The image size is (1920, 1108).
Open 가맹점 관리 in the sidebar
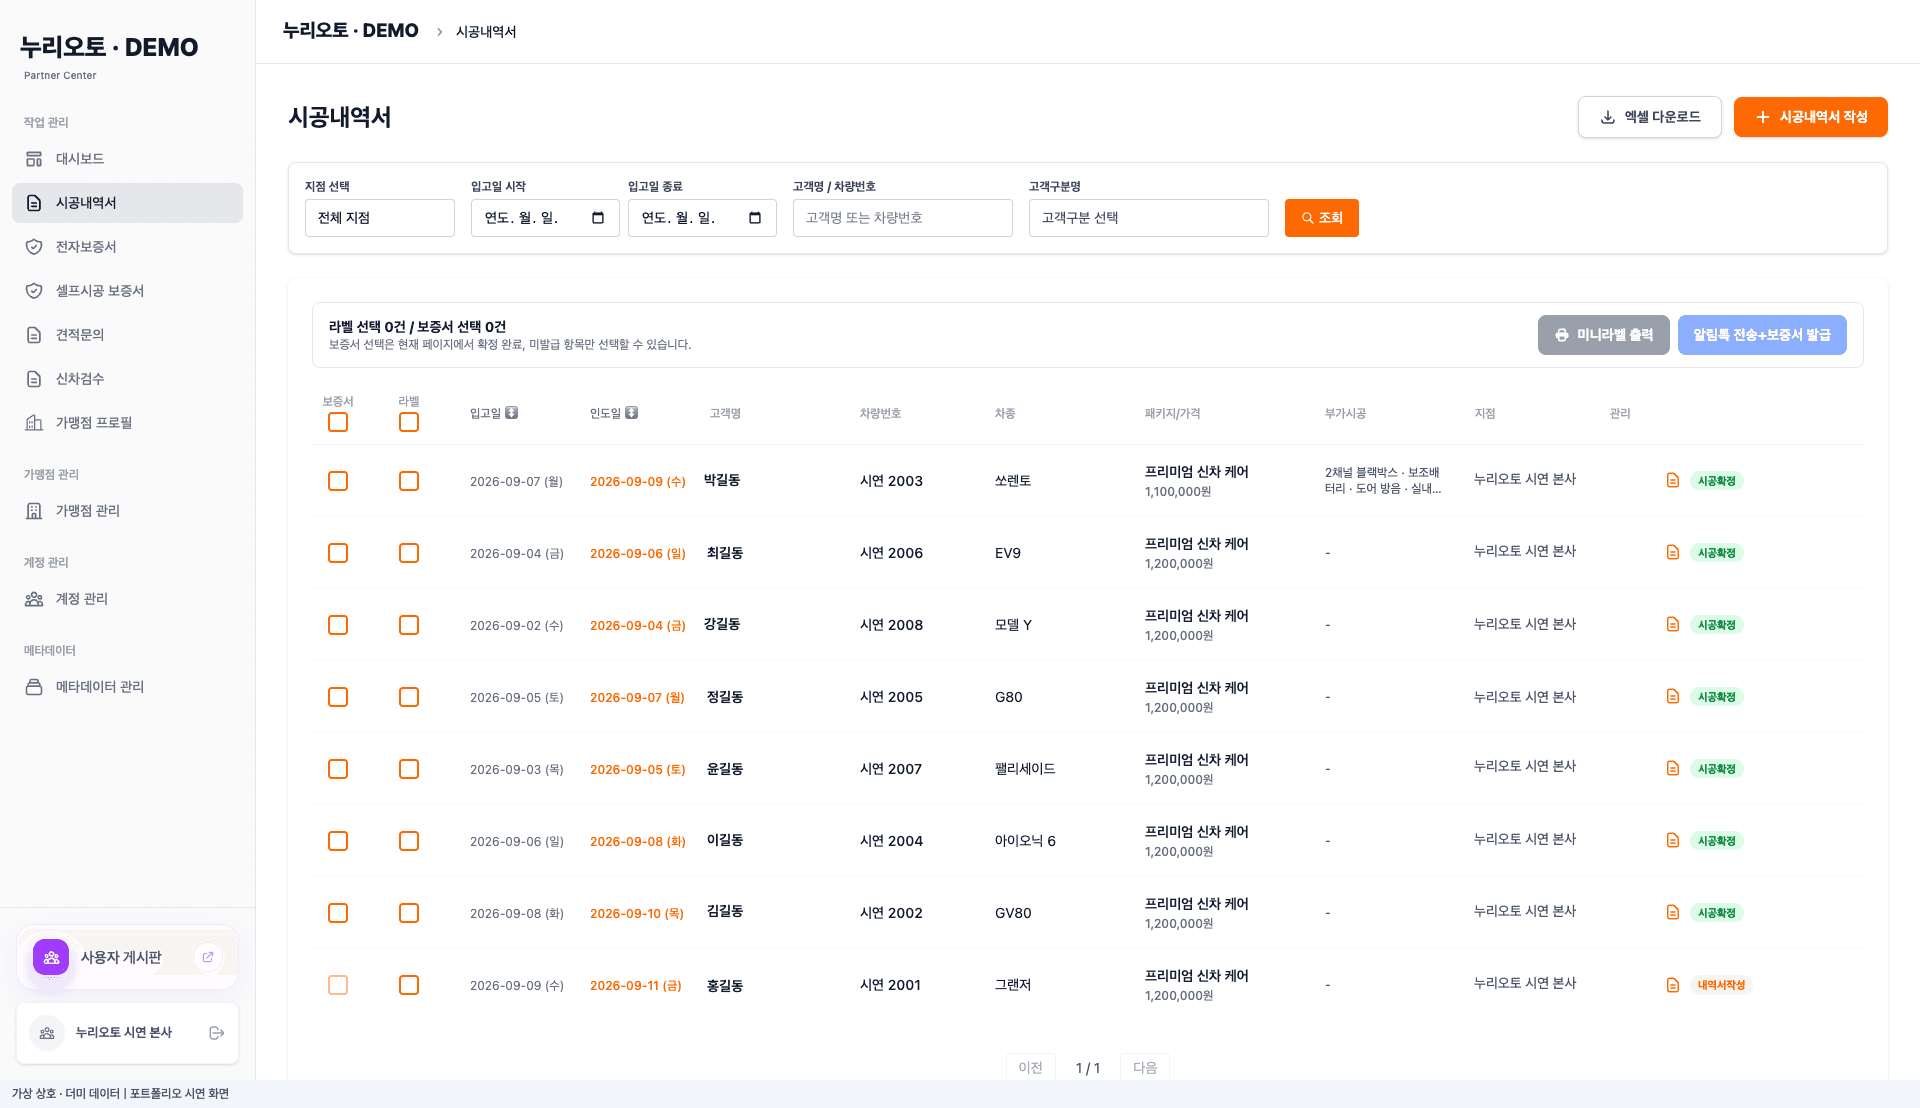[x=127, y=511]
